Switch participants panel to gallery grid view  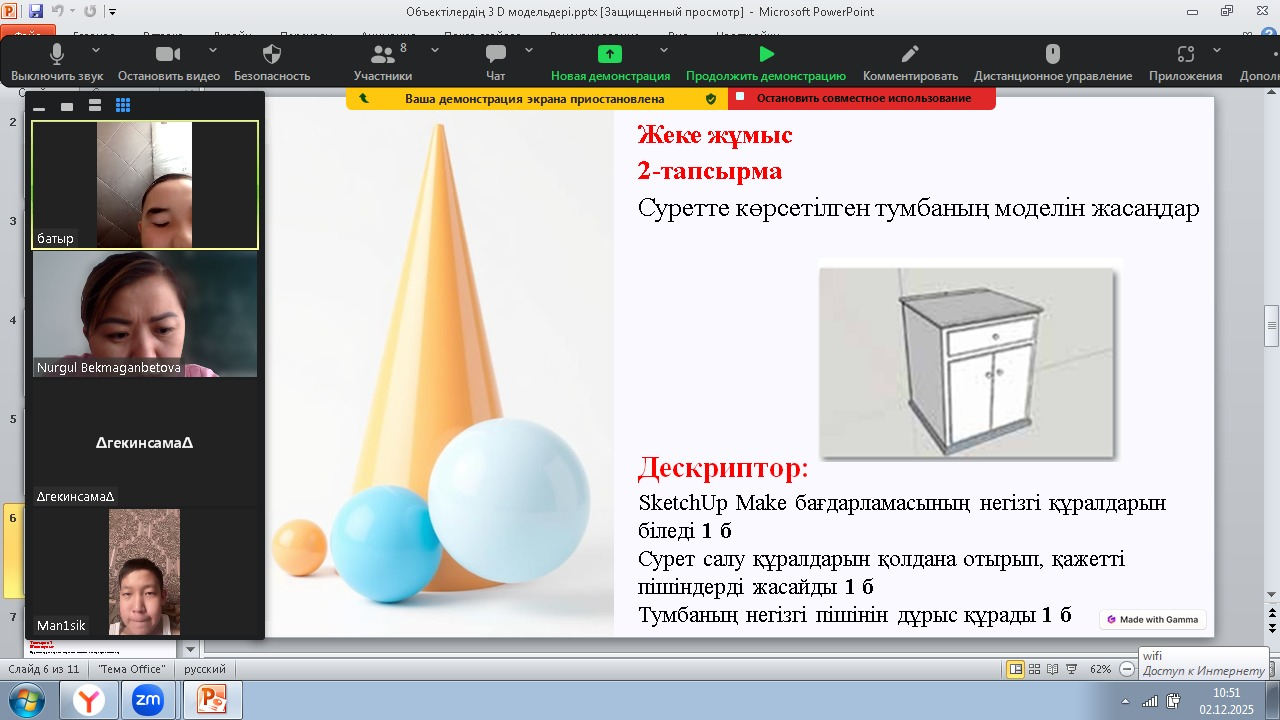coord(122,104)
